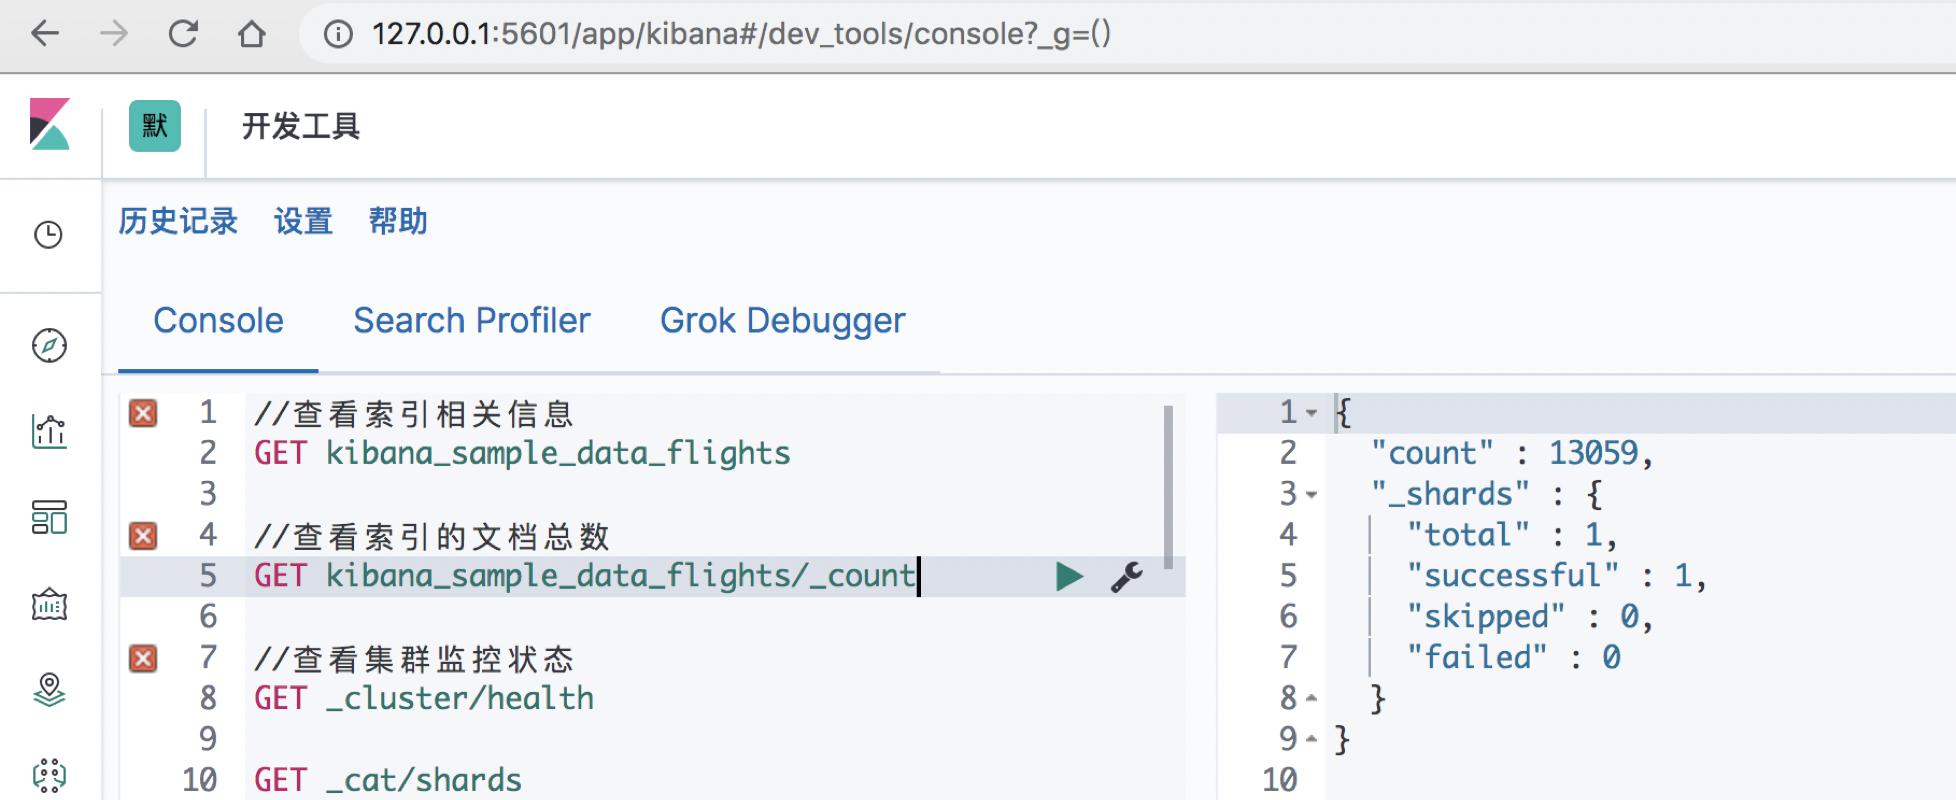This screenshot has height=800, width=1956.
Task: Open the Recently viewed clock icon
Action: pyautogui.click(x=49, y=235)
